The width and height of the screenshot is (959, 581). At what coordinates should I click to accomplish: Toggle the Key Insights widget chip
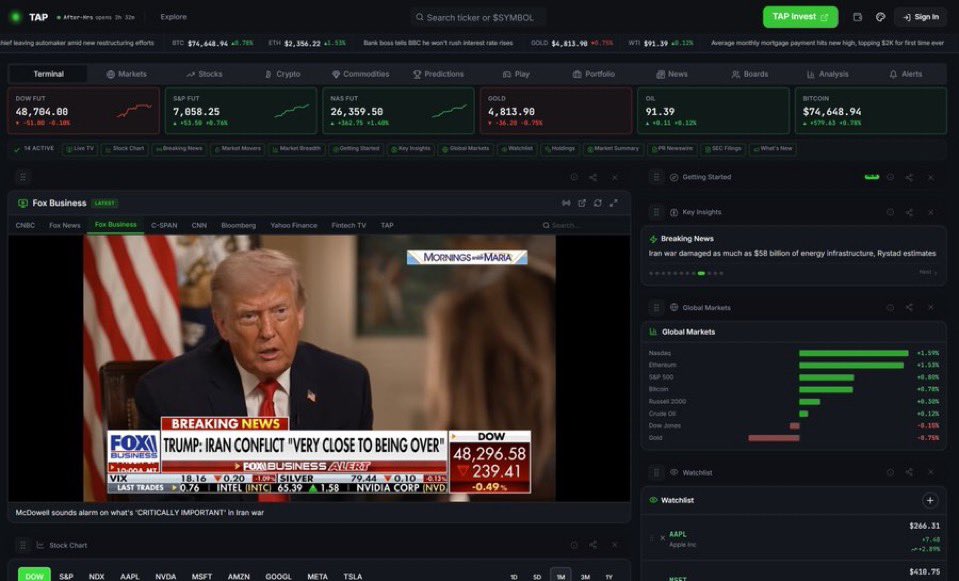410,149
